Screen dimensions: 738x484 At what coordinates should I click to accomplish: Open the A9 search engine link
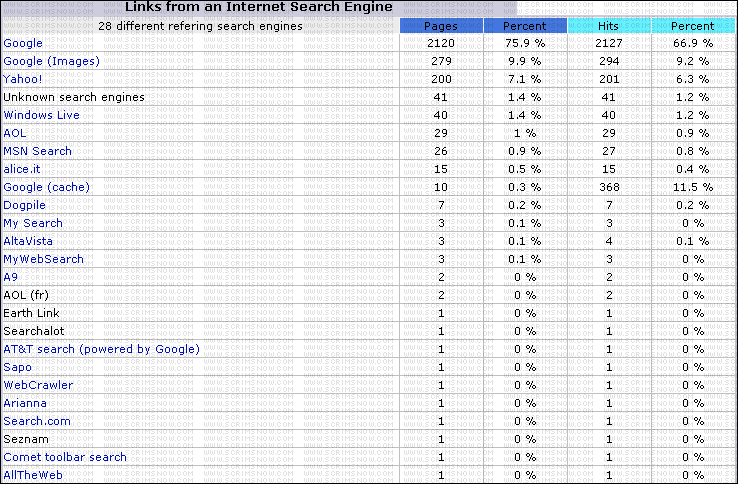point(10,277)
